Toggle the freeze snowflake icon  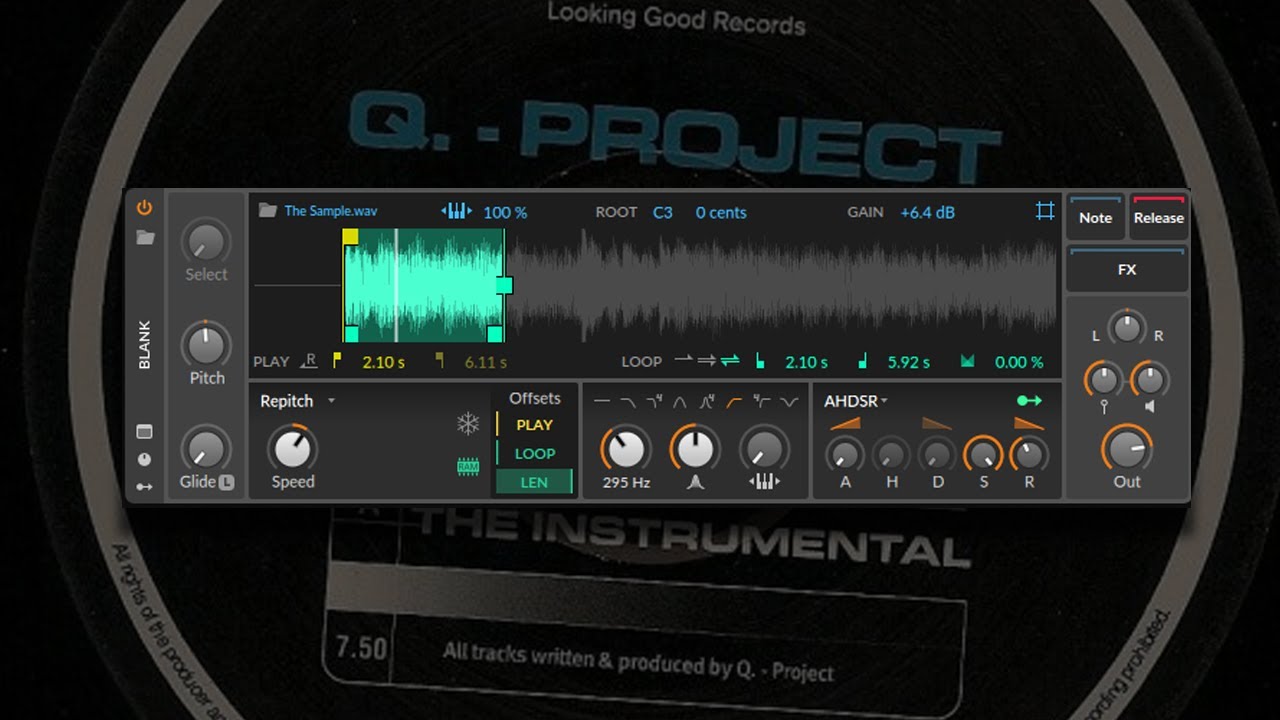[468, 424]
